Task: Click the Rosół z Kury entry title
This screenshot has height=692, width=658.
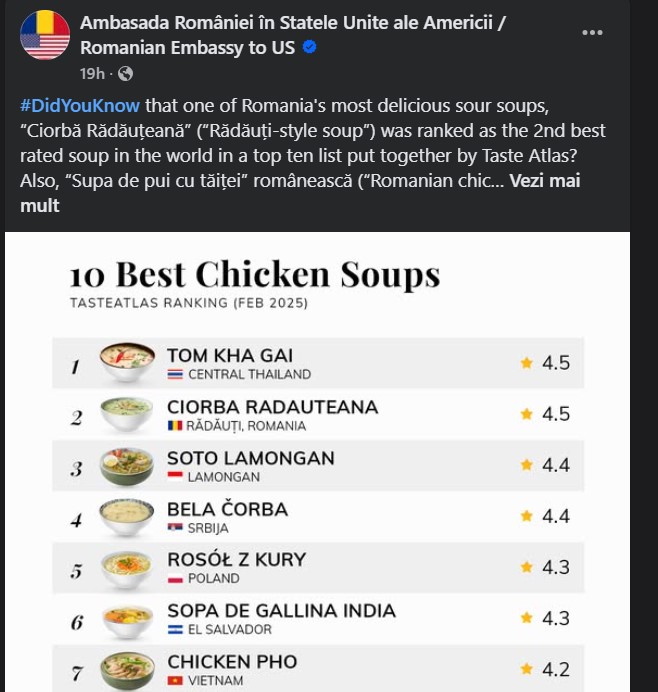Action: click(x=236, y=560)
